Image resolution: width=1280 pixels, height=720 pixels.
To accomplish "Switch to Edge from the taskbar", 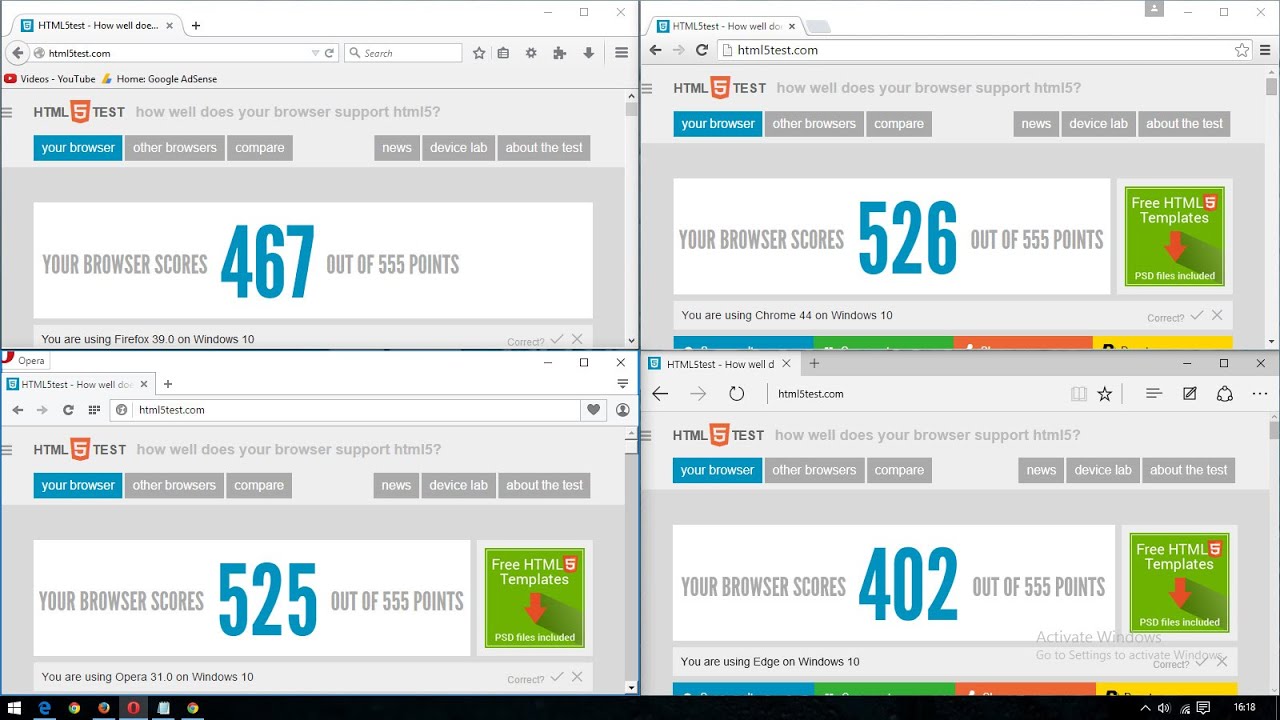I will 45,708.
